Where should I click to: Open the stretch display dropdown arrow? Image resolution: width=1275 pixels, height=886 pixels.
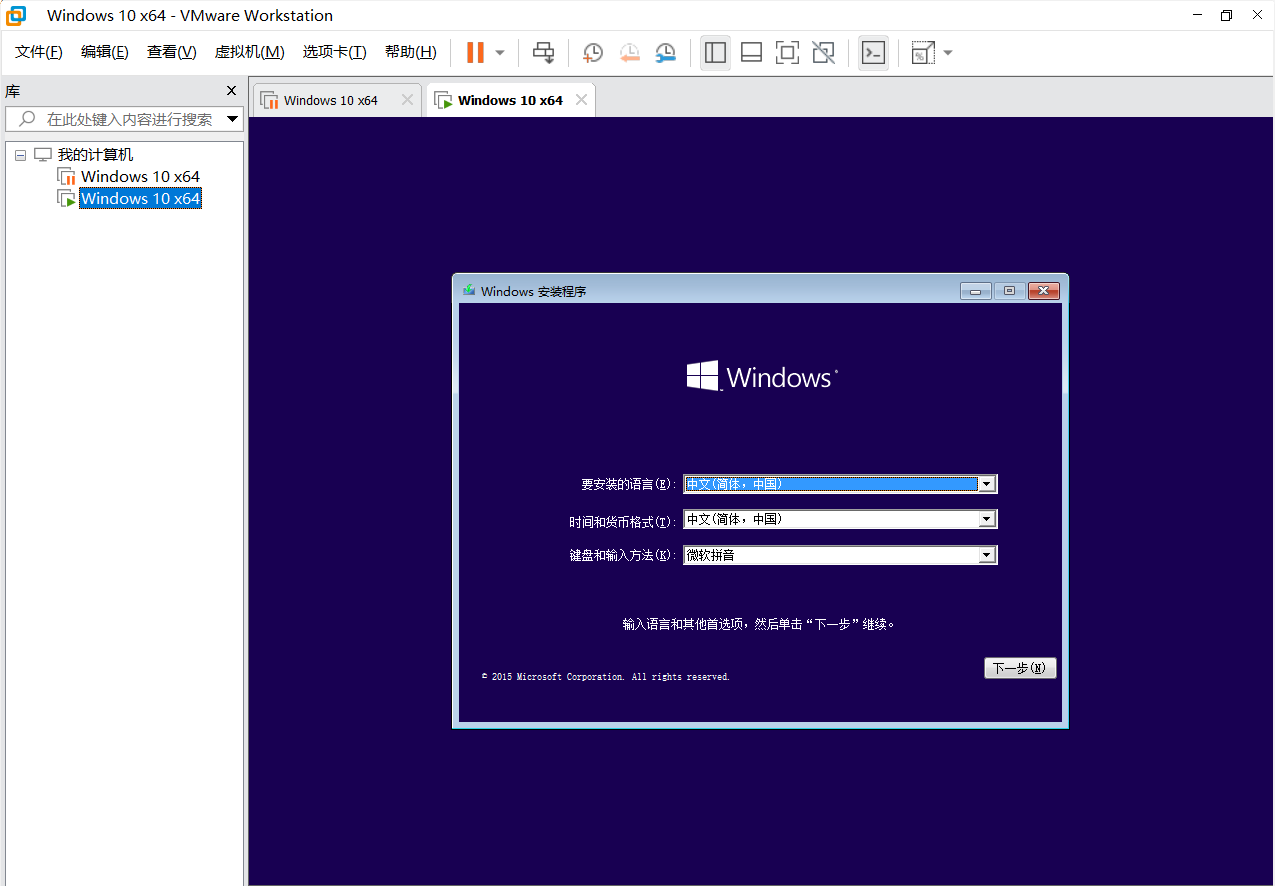947,53
